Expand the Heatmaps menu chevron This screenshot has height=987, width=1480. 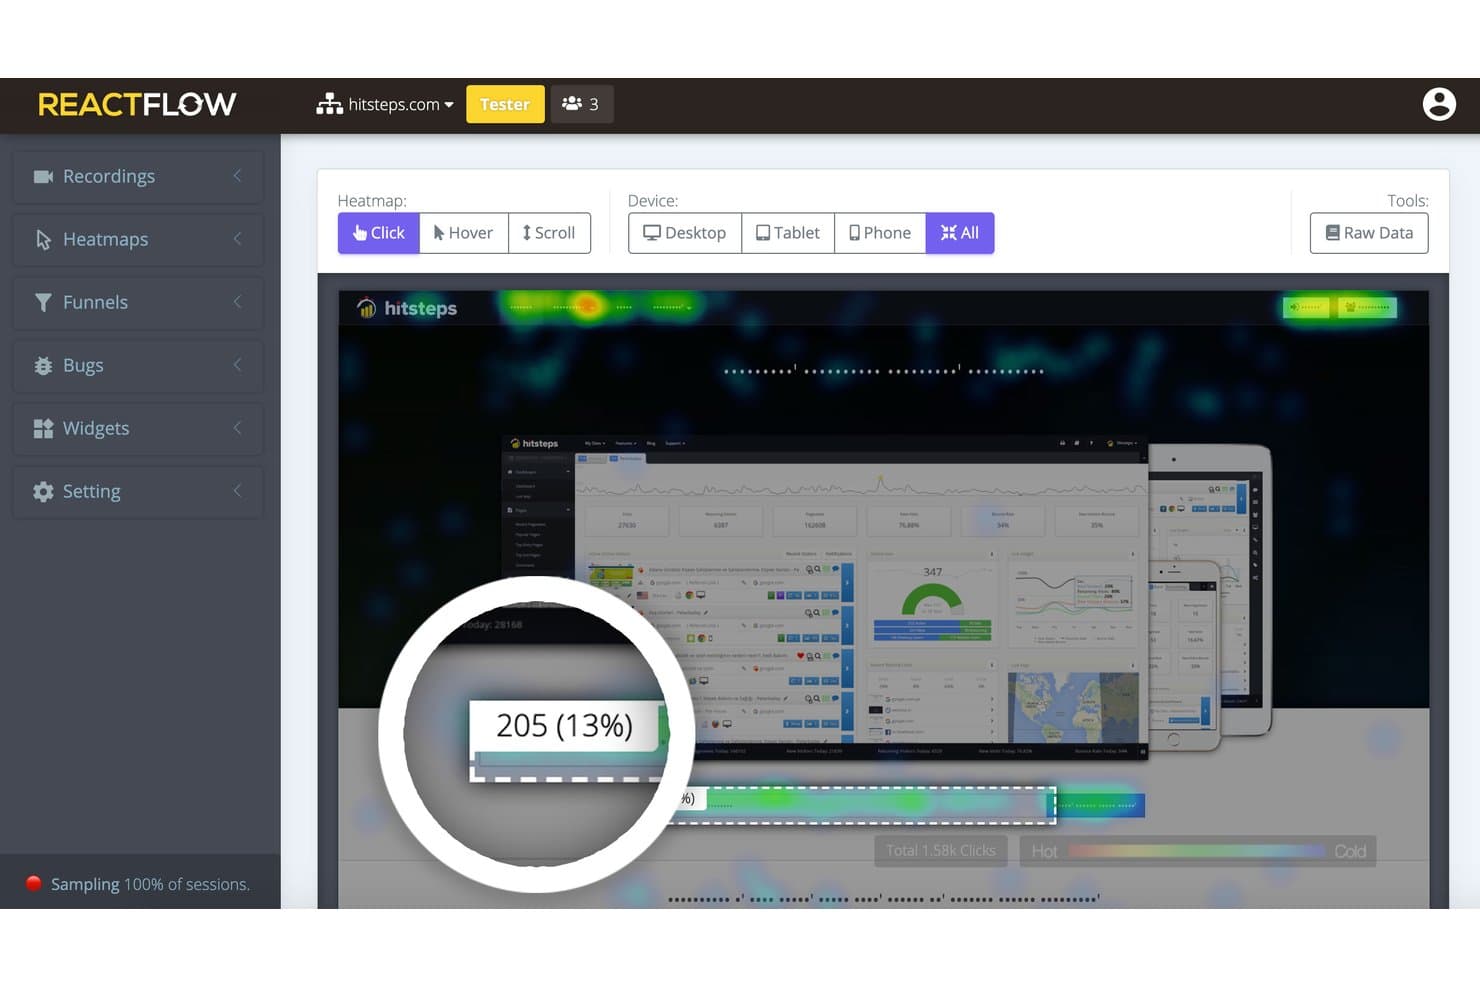pos(237,239)
